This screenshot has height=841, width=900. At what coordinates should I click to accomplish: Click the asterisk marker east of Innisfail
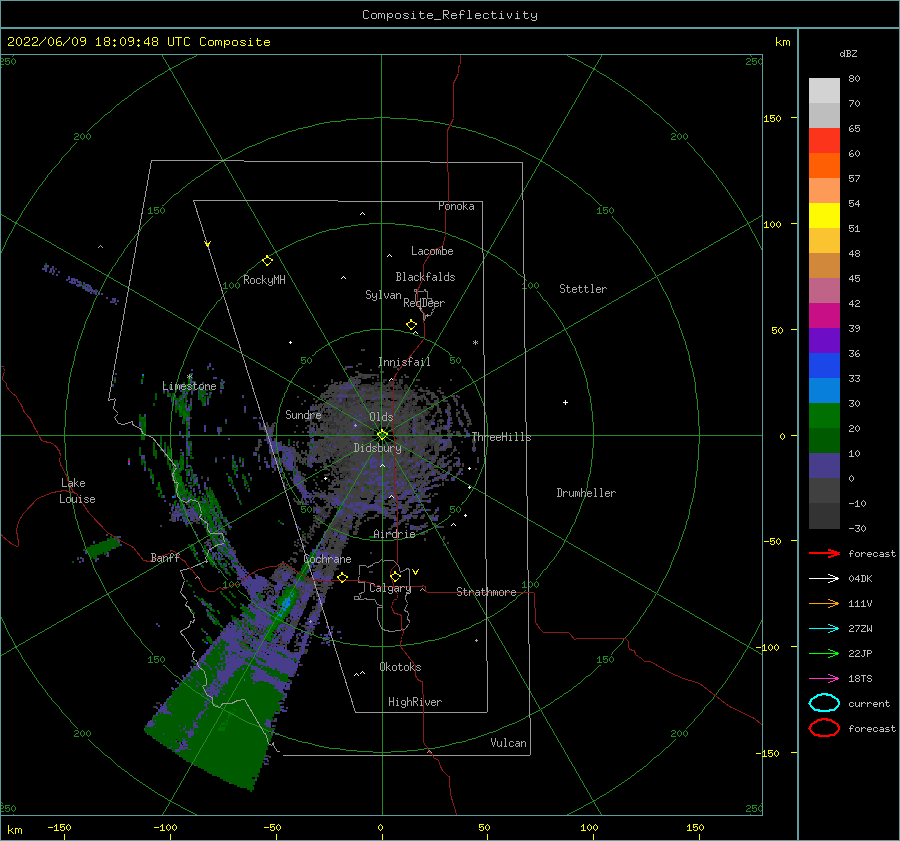[x=475, y=343]
